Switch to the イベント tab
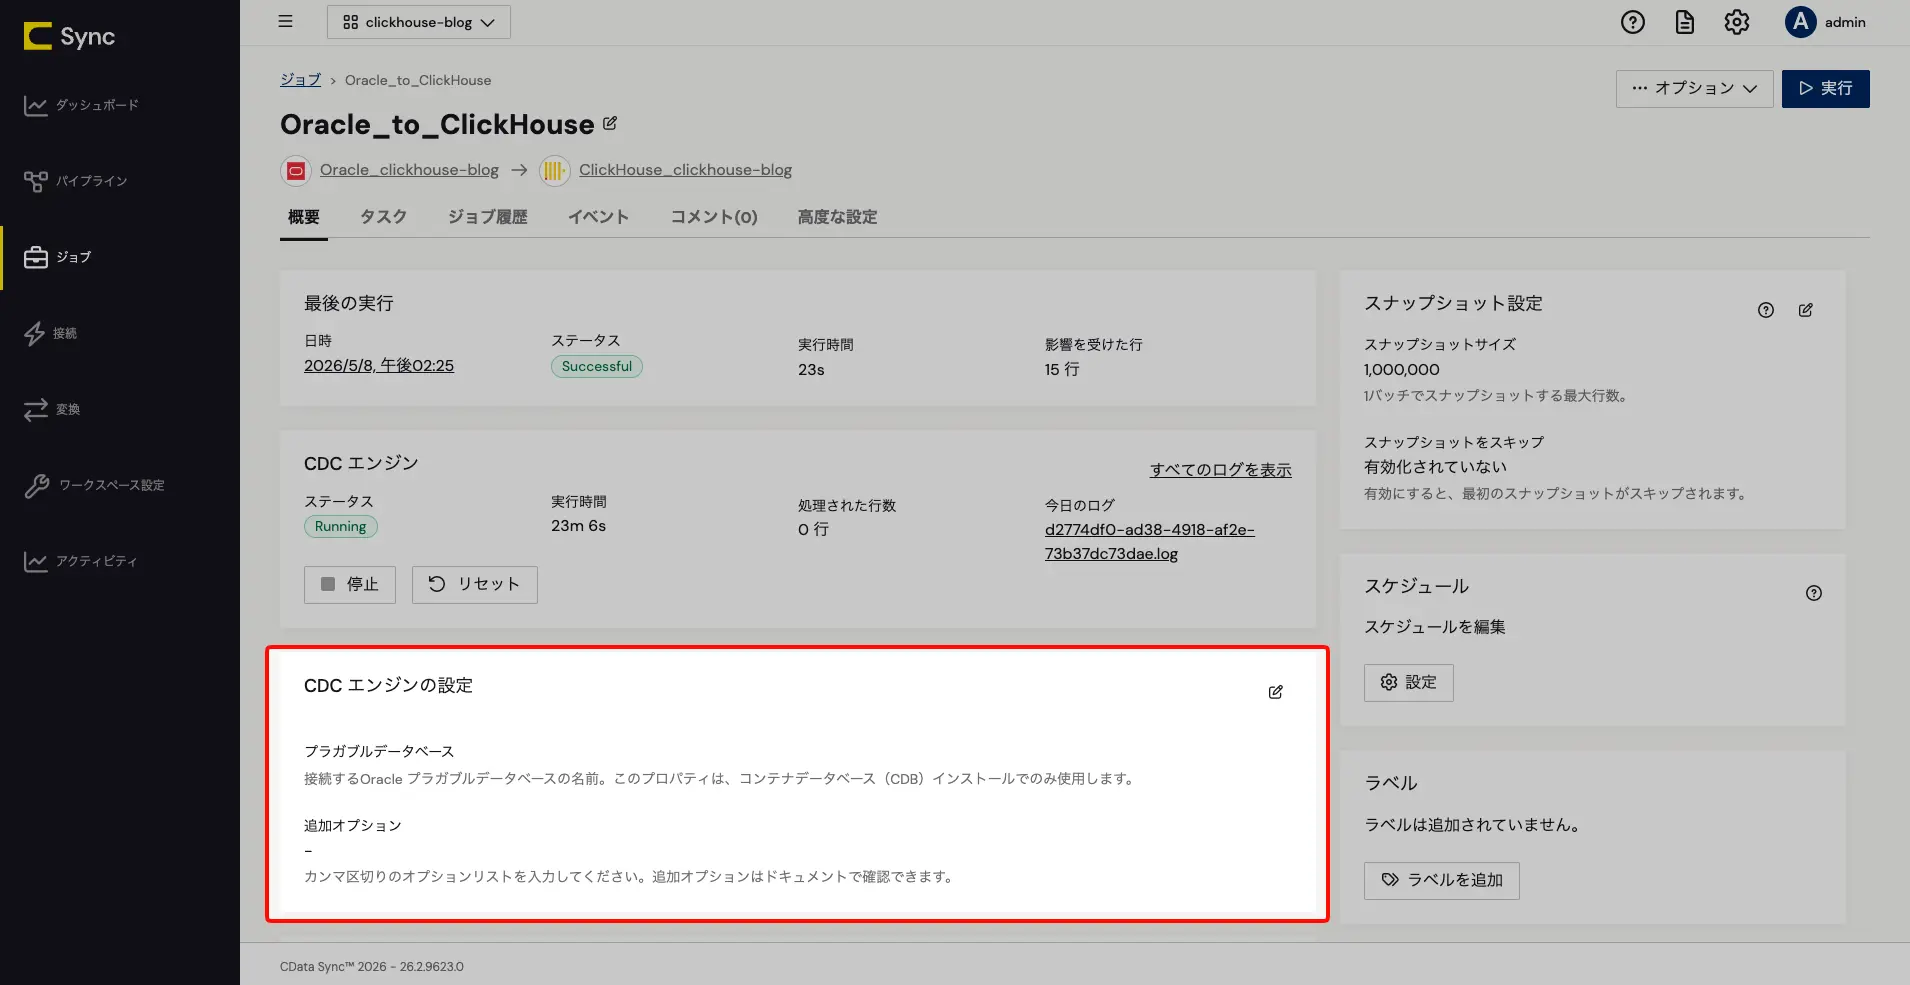The height and width of the screenshot is (985, 1910). 599,217
